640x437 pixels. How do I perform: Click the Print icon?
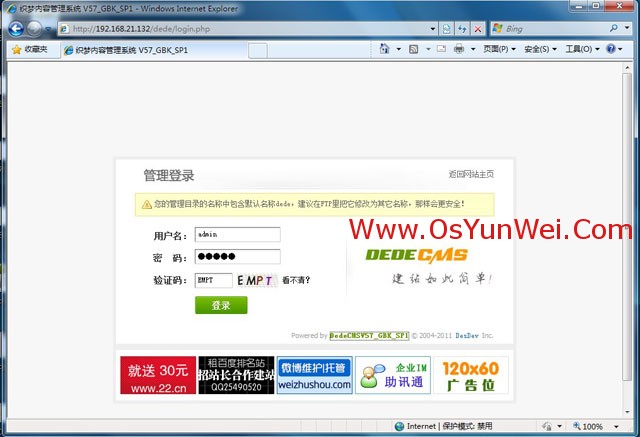click(x=459, y=49)
